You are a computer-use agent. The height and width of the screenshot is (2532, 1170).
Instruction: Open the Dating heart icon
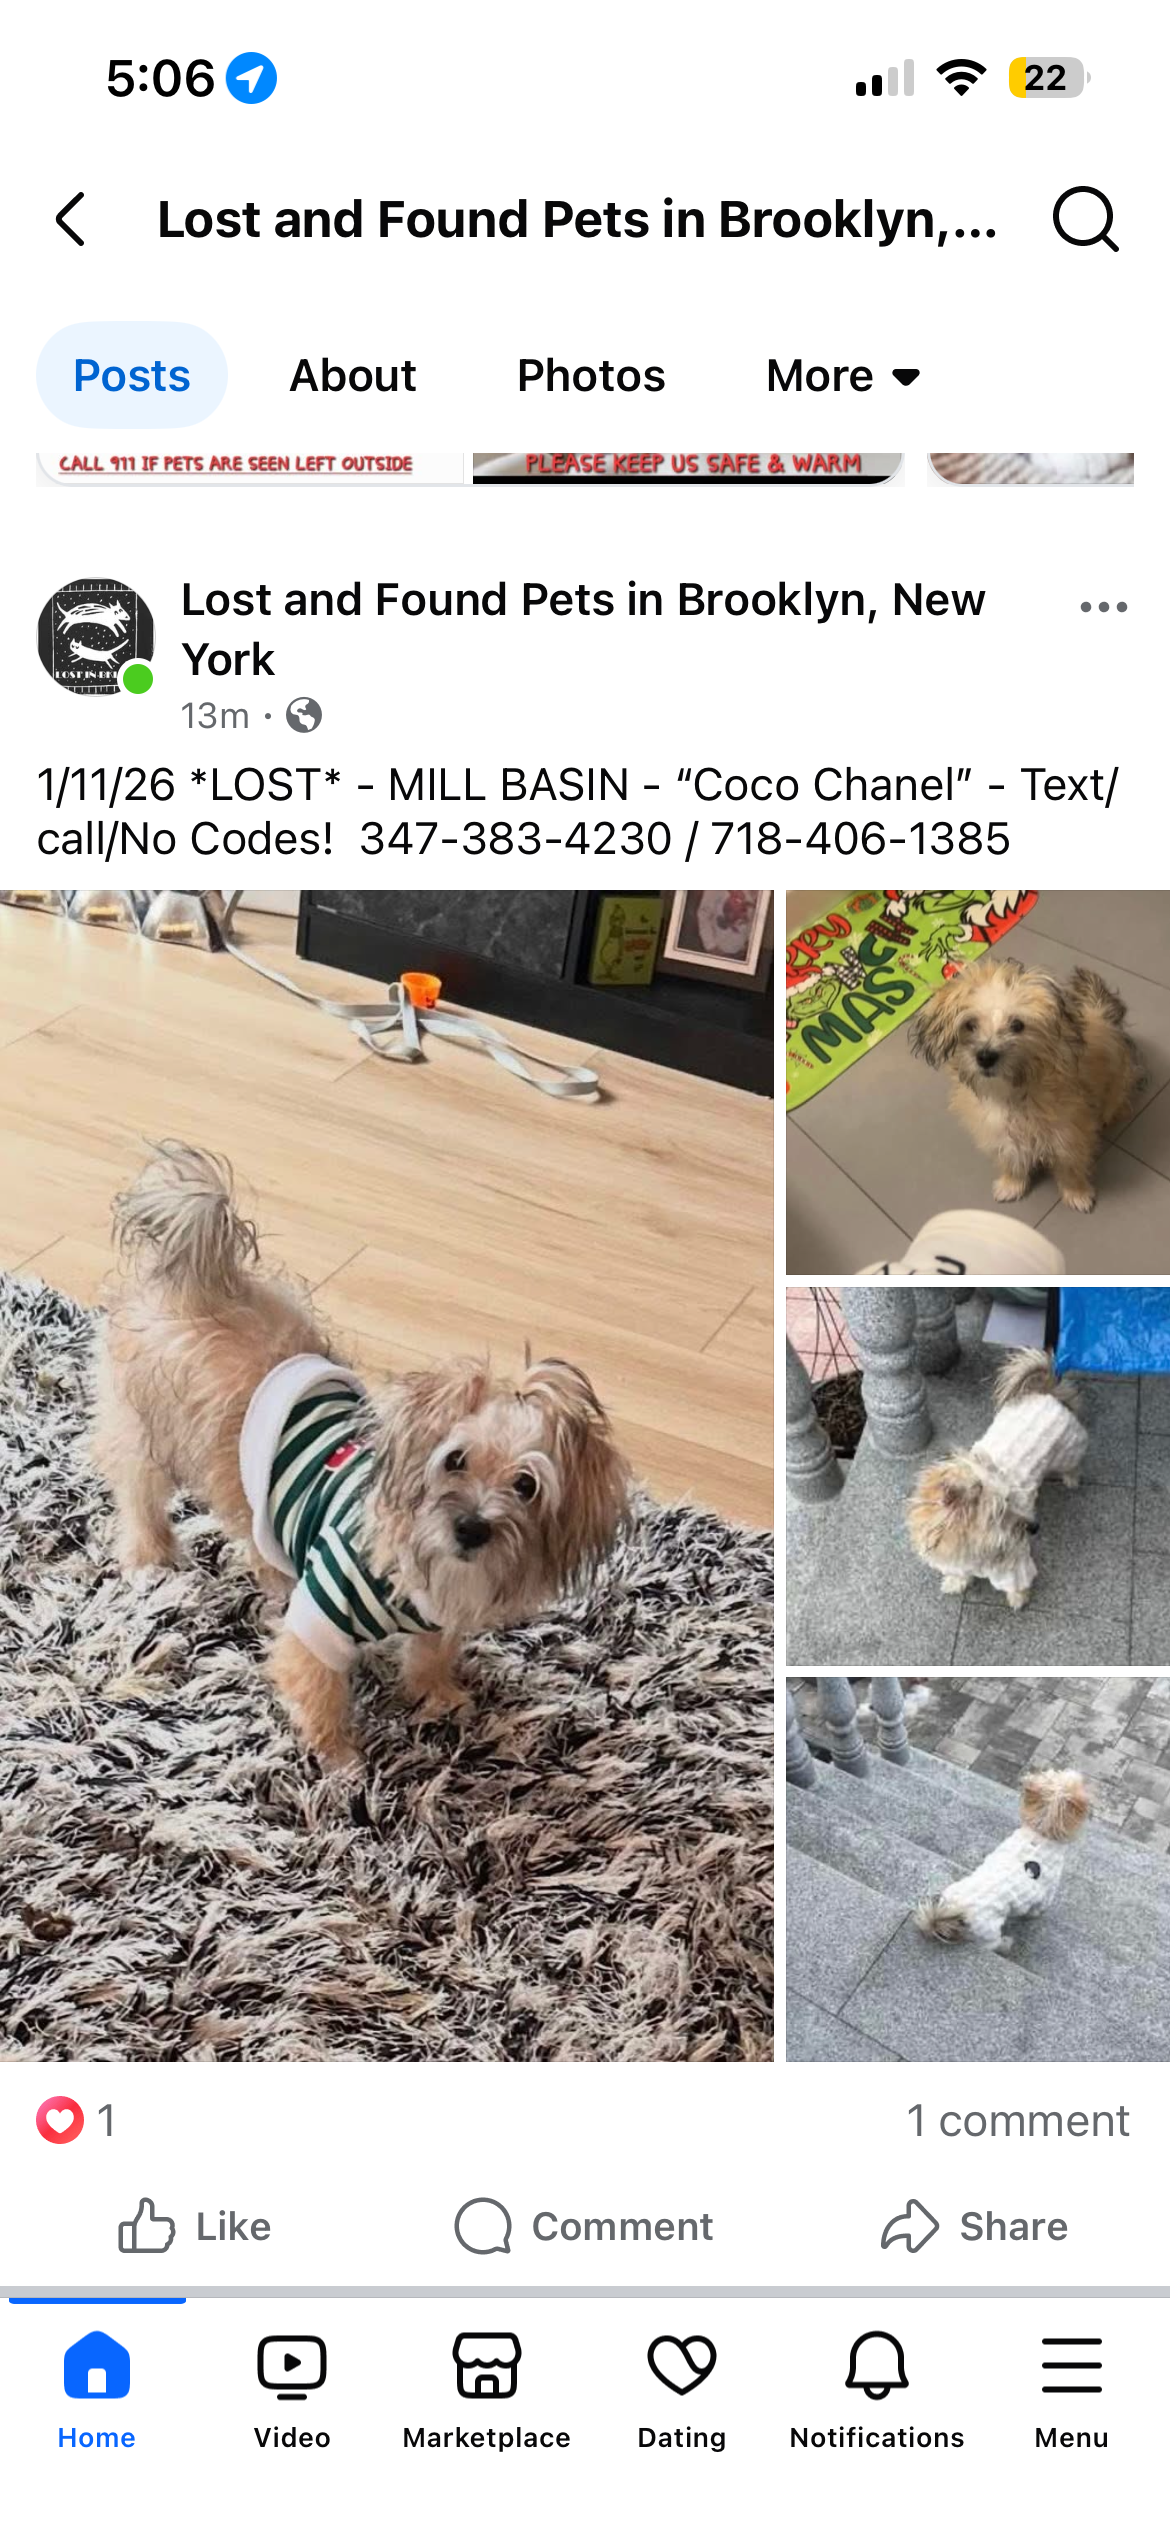[682, 2366]
